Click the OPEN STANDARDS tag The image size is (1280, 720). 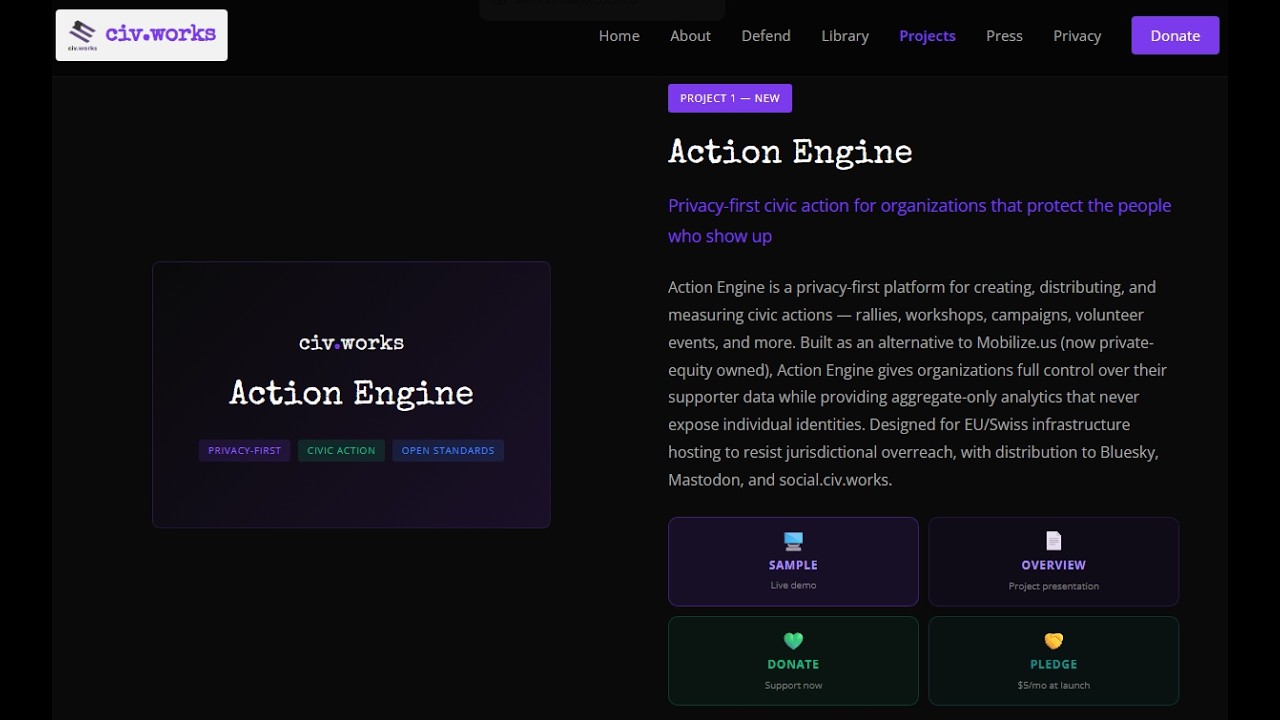point(448,450)
